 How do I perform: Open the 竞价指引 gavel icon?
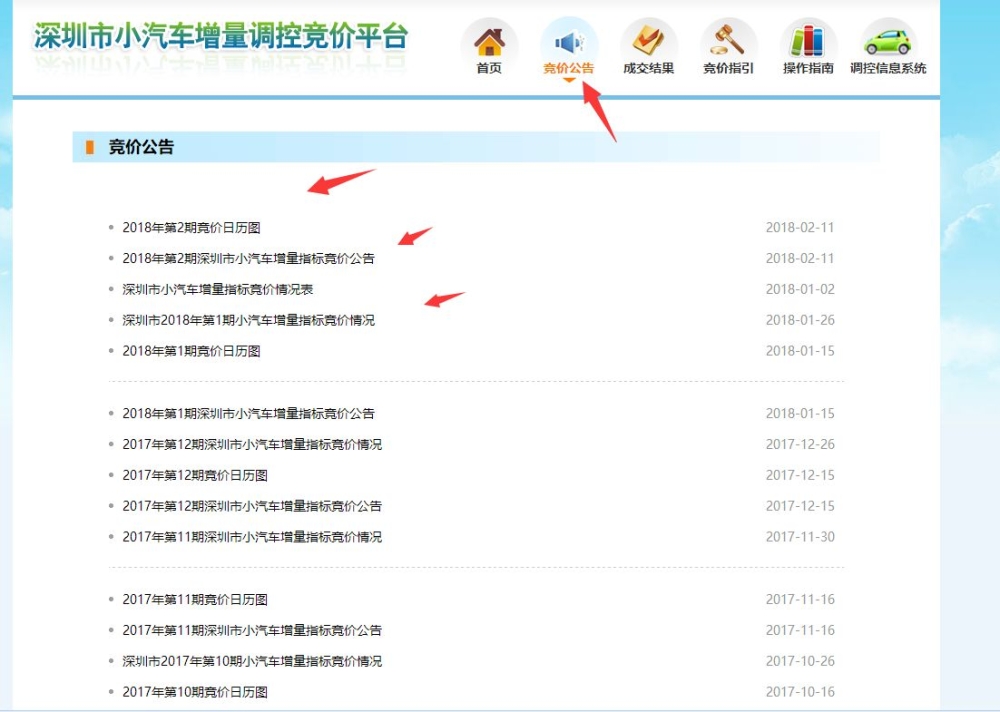[728, 40]
